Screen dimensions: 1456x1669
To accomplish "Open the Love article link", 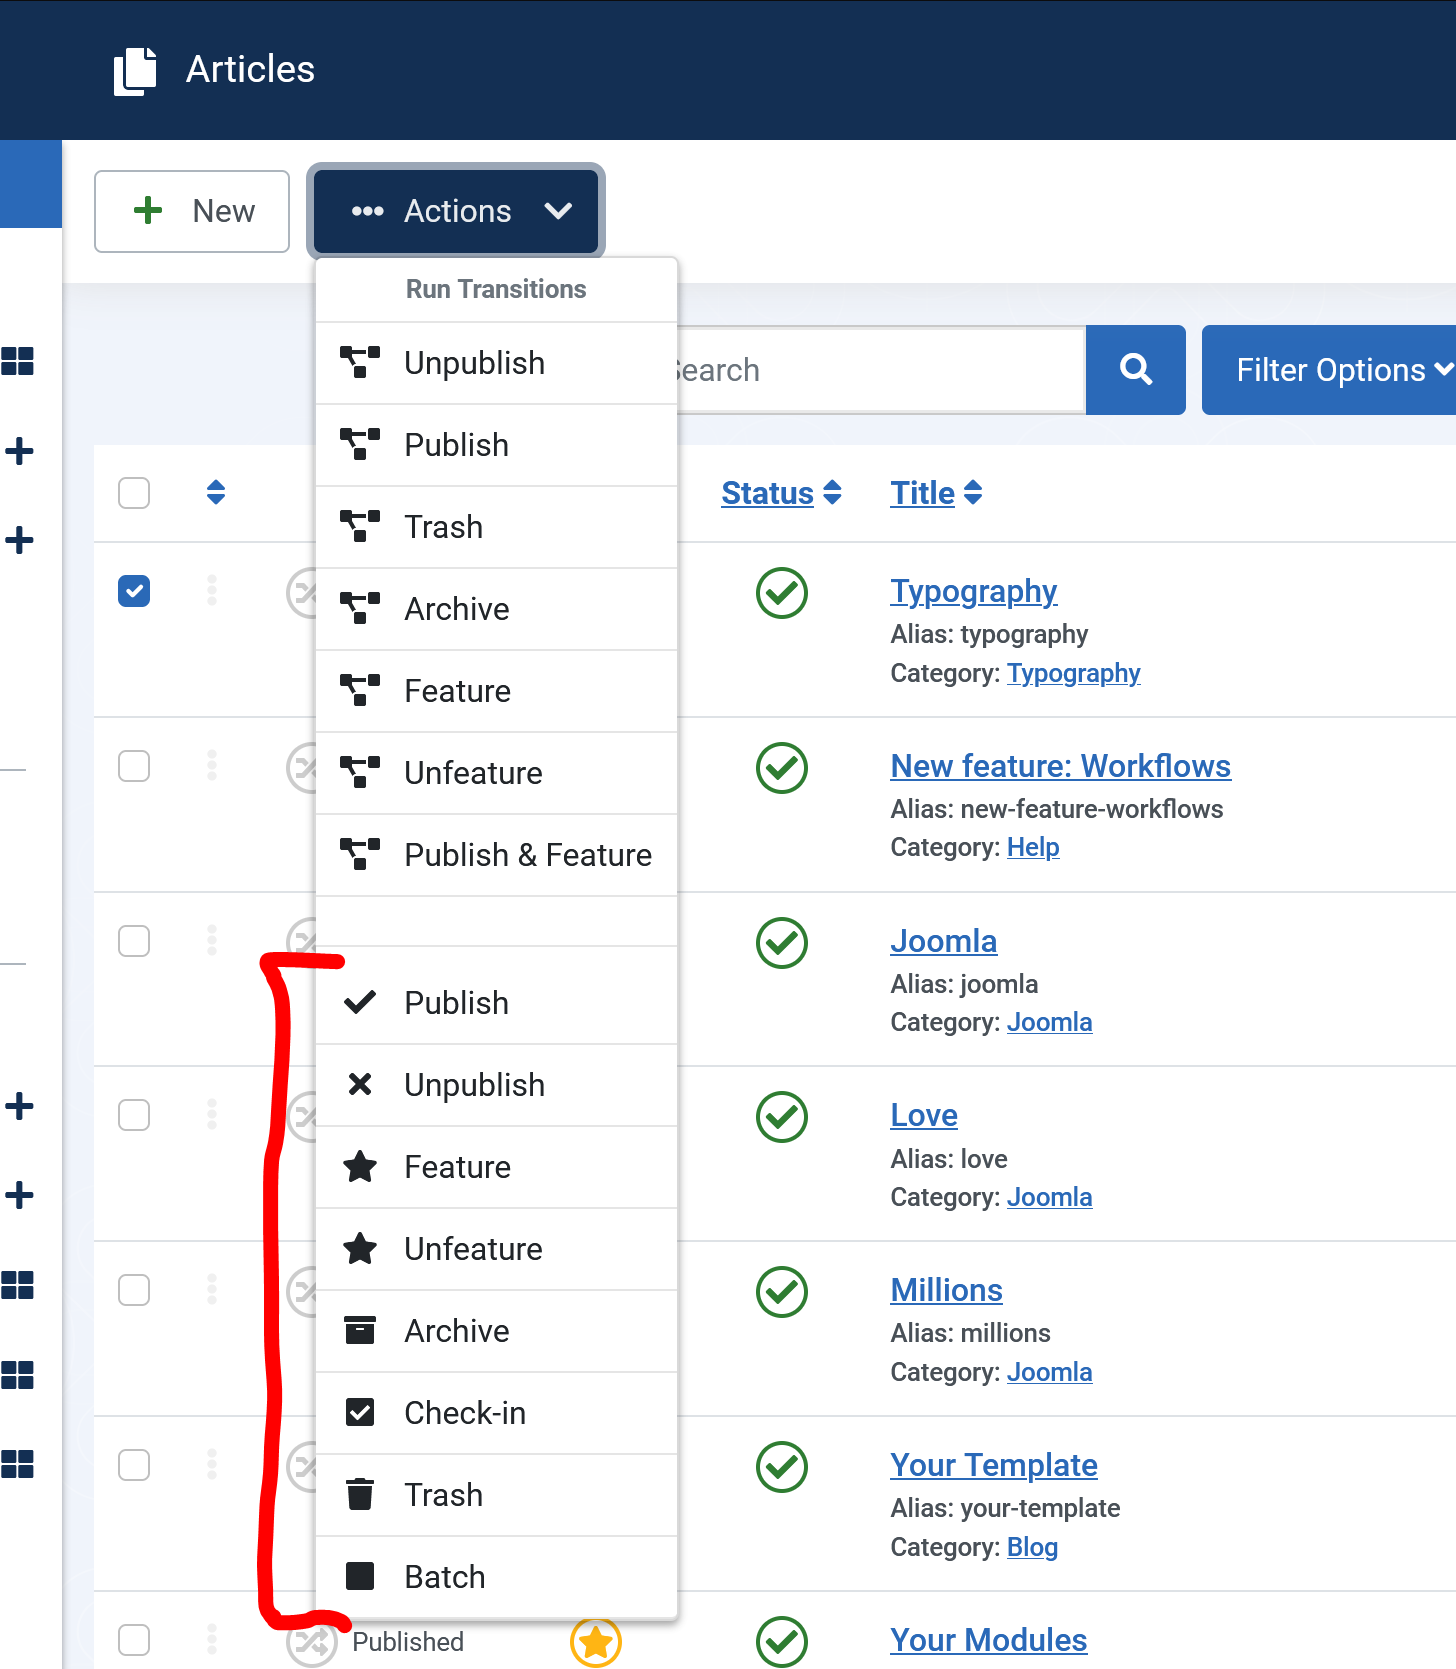I will point(924,1115).
